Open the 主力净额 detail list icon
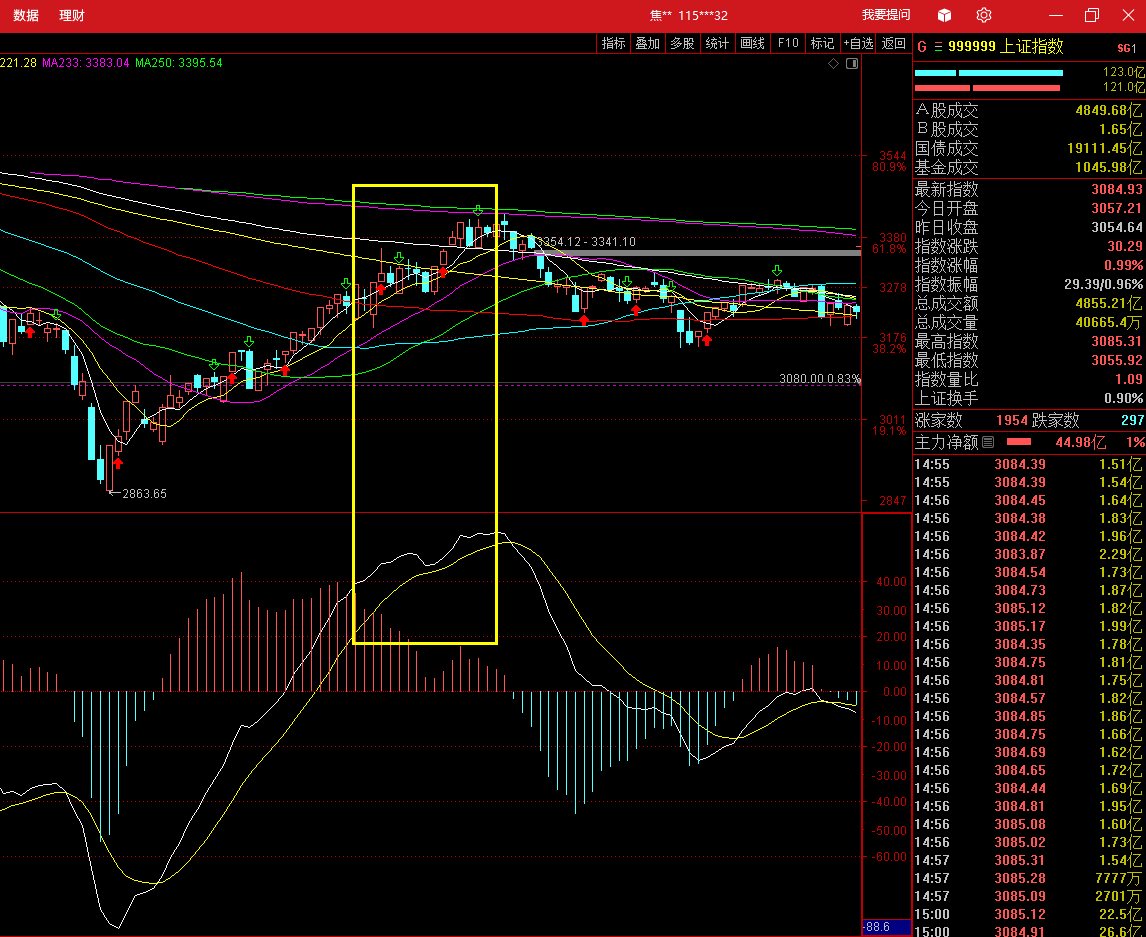The image size is (1146, 937). pos(988,442)
